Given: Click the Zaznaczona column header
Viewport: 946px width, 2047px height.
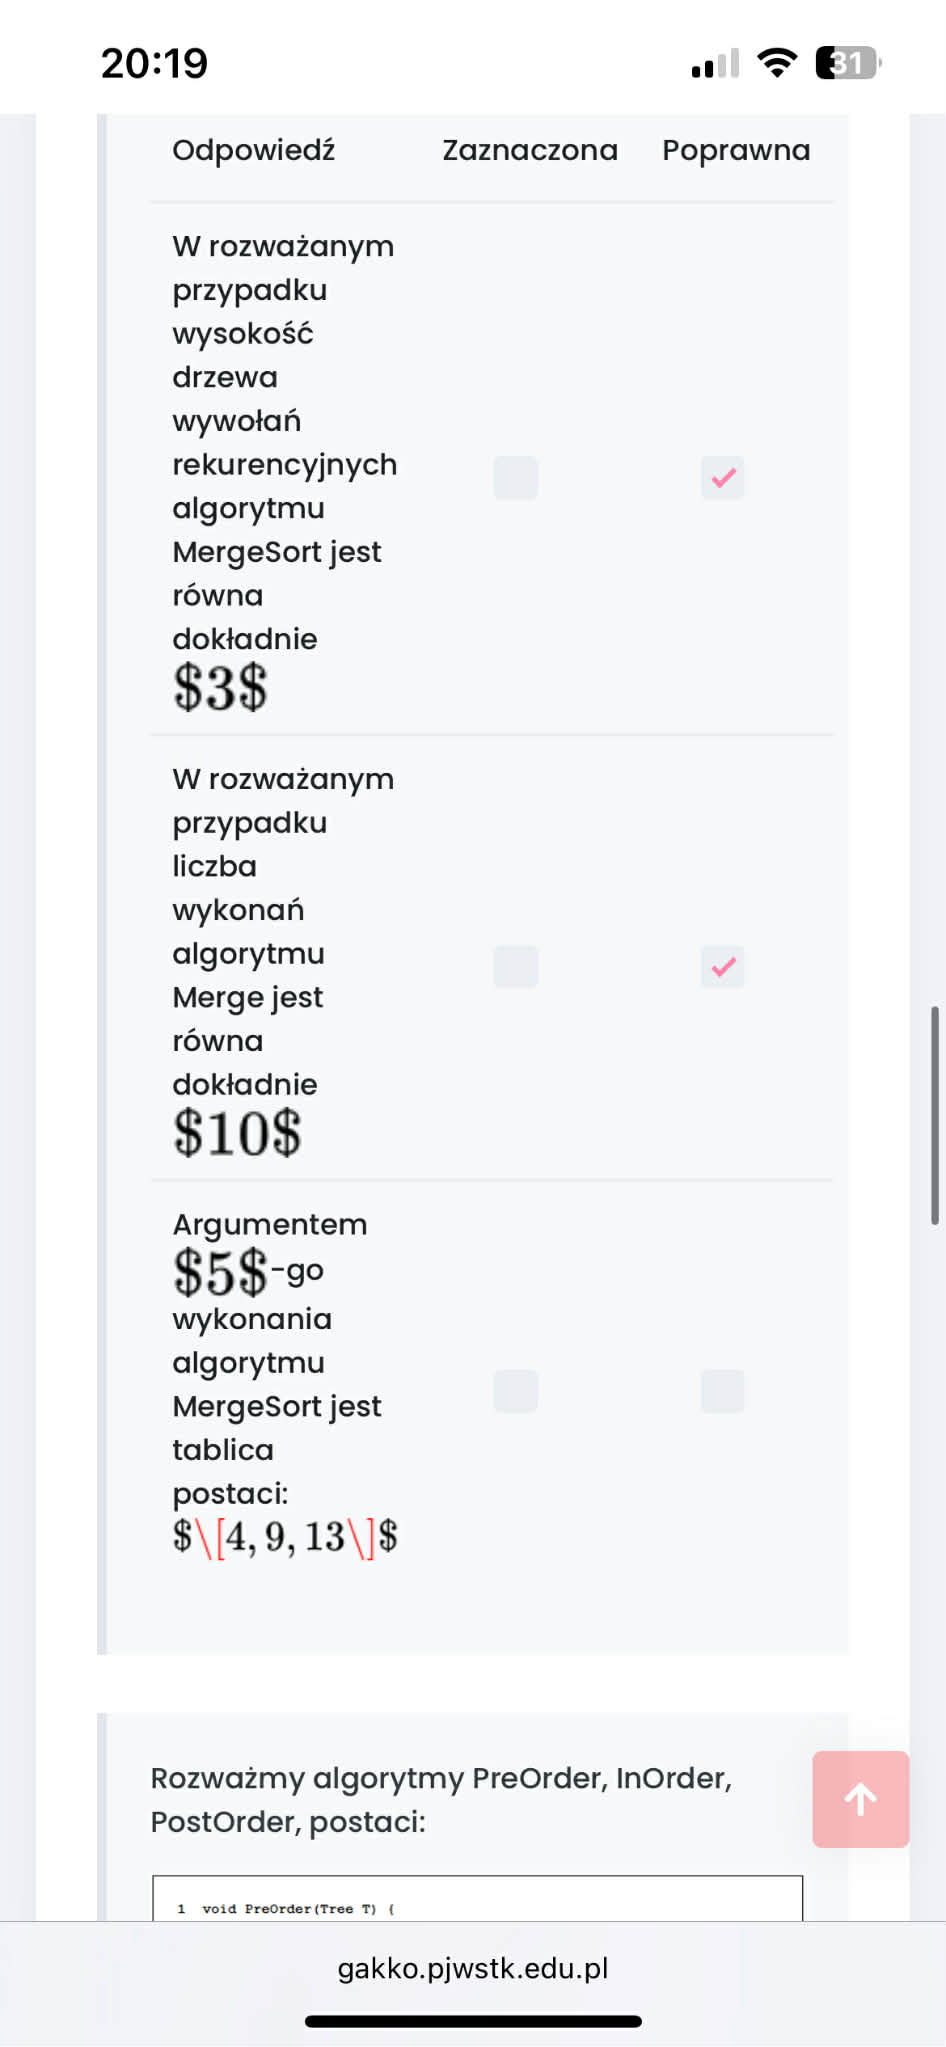Looking at the screenshot, I should pos(530,150).
